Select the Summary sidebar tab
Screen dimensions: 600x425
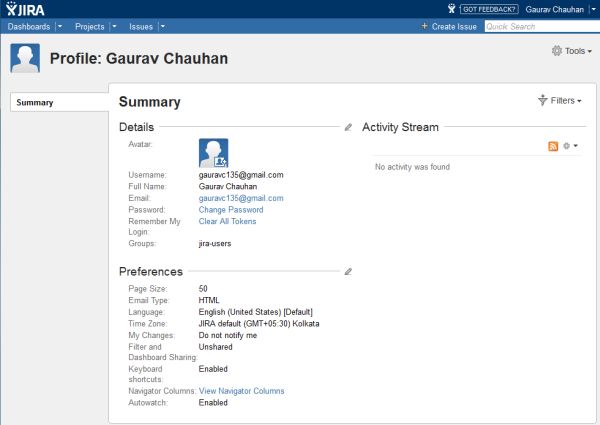pos(60,102)
